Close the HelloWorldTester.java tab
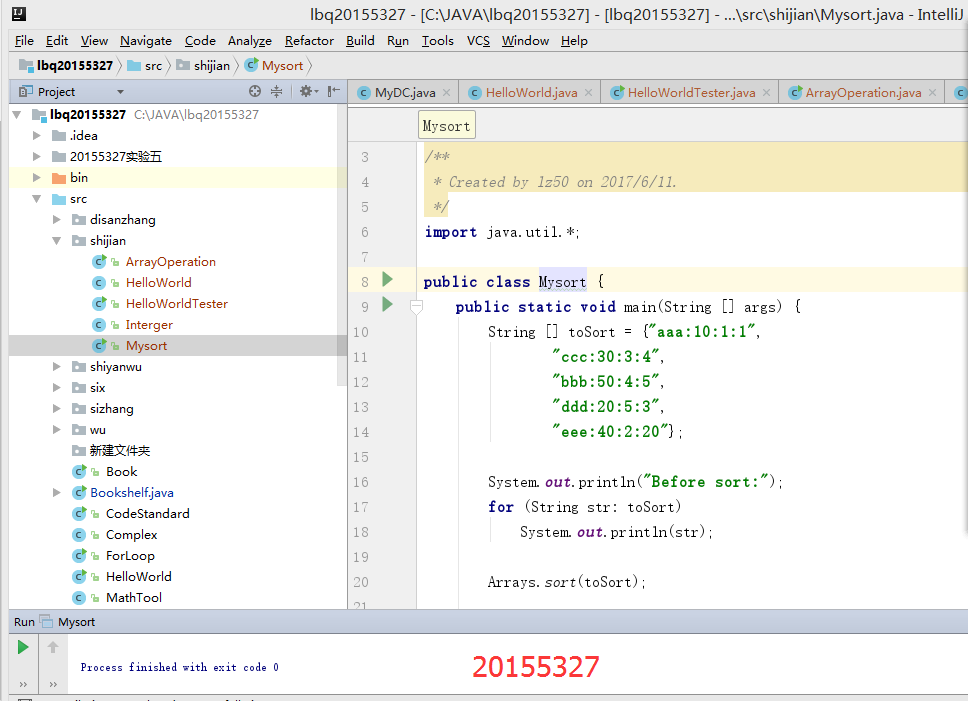Image resolution: width=968 pixels, height=701 pixels. point(766,93)
